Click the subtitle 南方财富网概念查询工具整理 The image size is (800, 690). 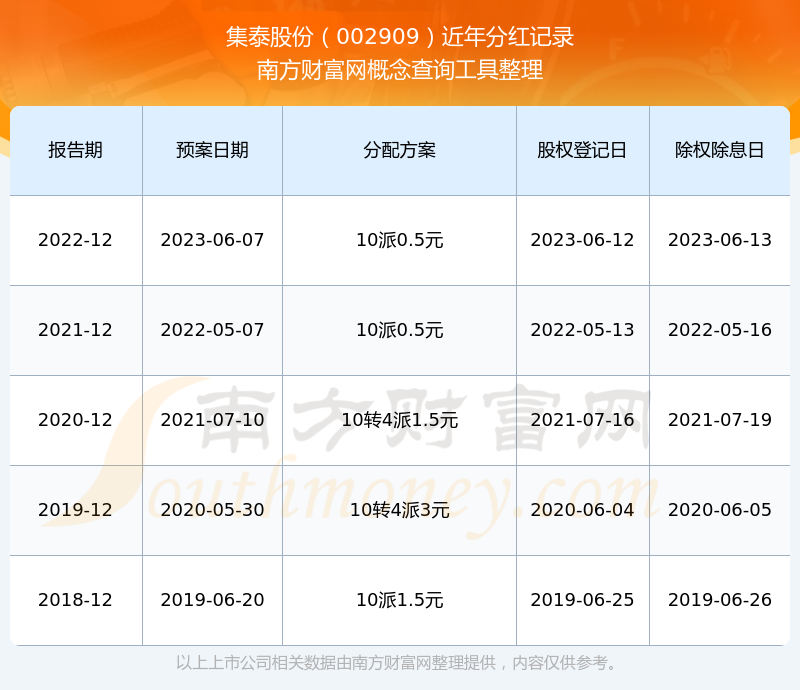click(399, 70)
